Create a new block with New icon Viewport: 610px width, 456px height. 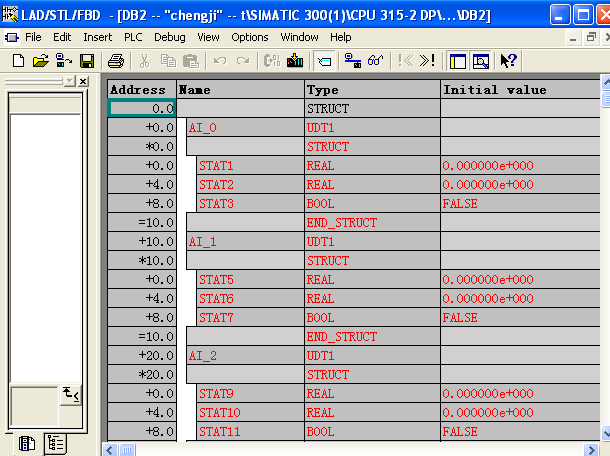(x=18, y=61)
